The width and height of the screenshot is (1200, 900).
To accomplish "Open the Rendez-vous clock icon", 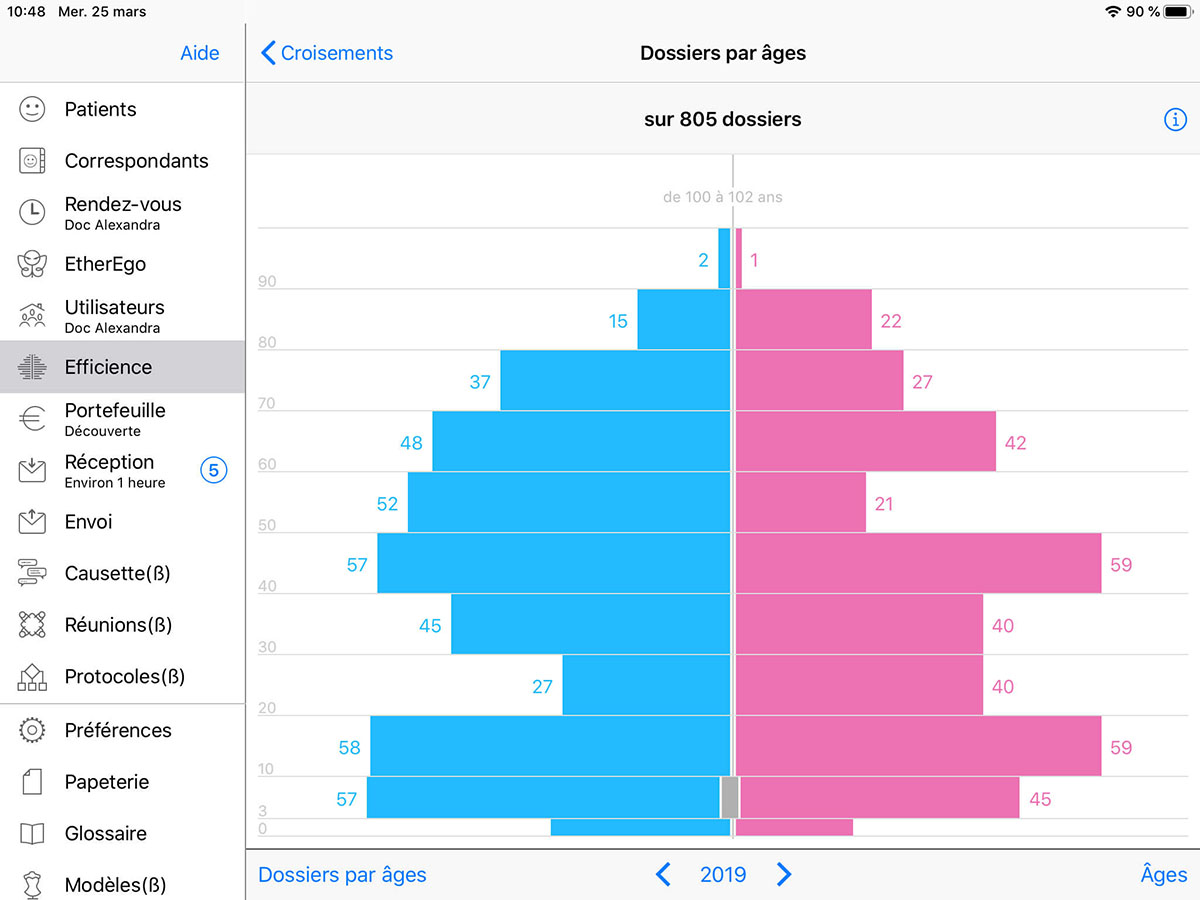I will (33, 212).
